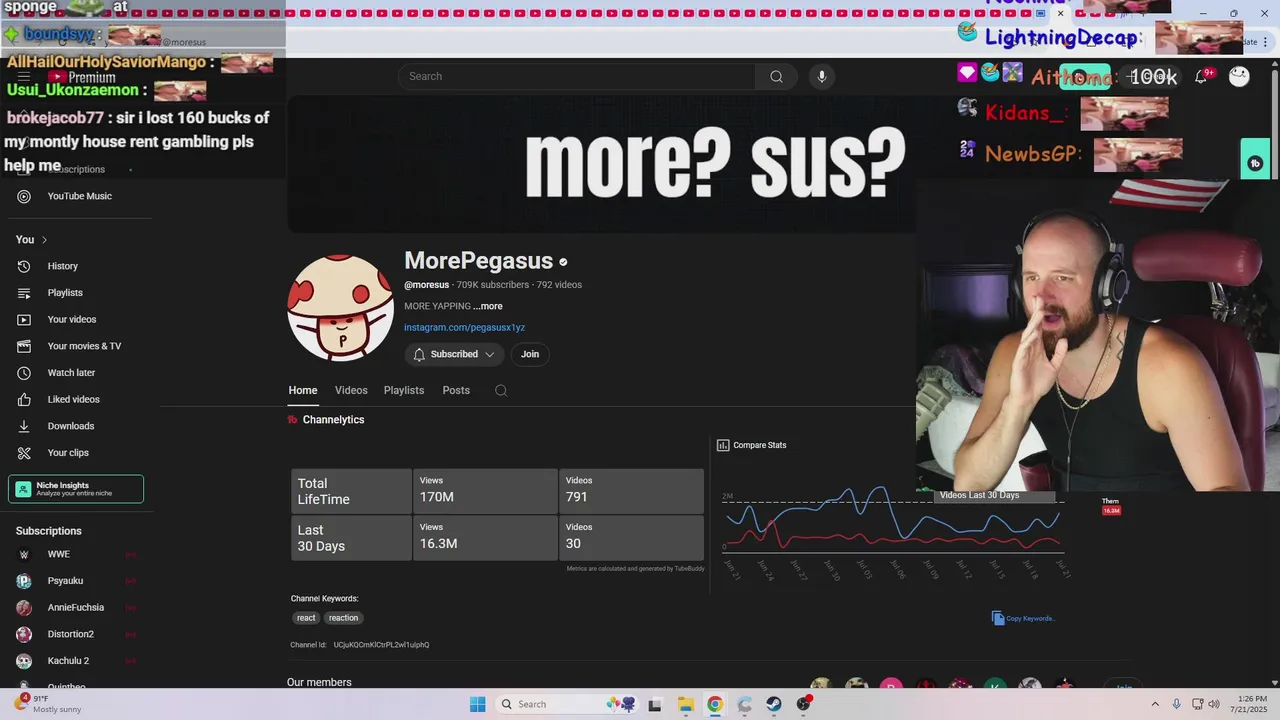Open the Distortion2 subscription channel
Image resolution: width=1280 pixels, height=720 pixels.
(70, 634)
